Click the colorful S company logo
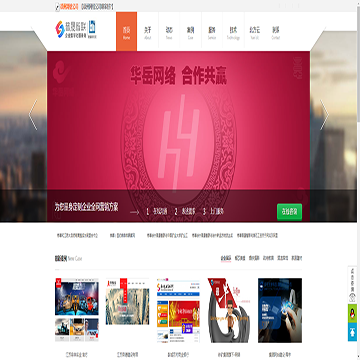This screenshot has width=360, height=360. pyautogui.click(x=60, y=29)
